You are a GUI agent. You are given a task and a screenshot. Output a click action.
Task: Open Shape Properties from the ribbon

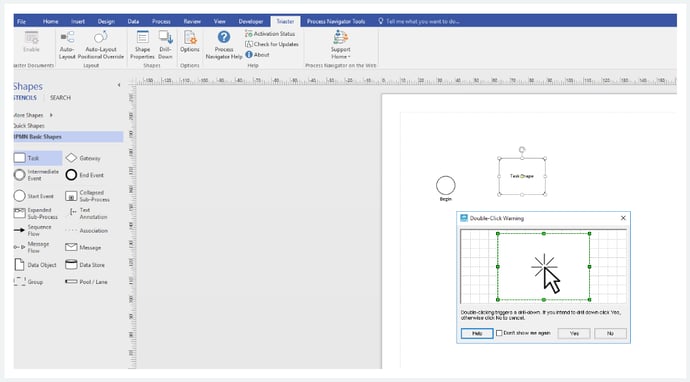tap(143, 44)
